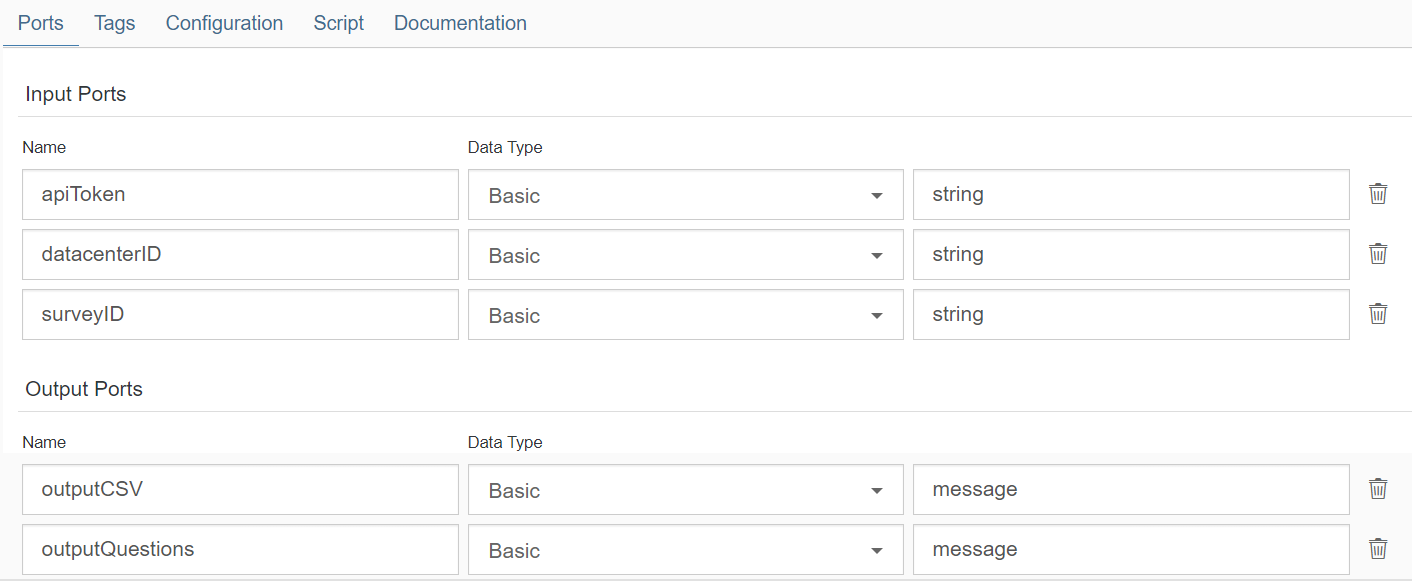This screenshot has width=1412, height=581.
Task: Edit the outputCSV port name field
Action: [x=240, y=490]
